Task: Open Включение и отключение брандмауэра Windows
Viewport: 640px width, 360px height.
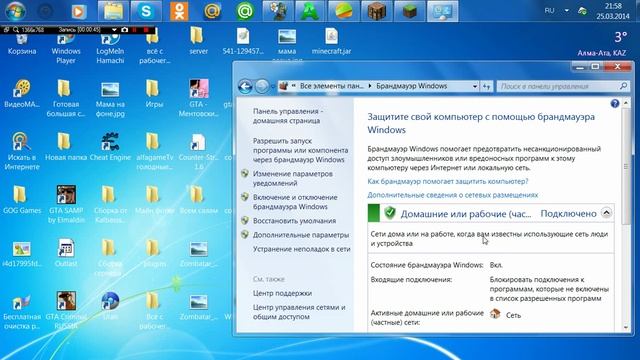Action: 295,202
